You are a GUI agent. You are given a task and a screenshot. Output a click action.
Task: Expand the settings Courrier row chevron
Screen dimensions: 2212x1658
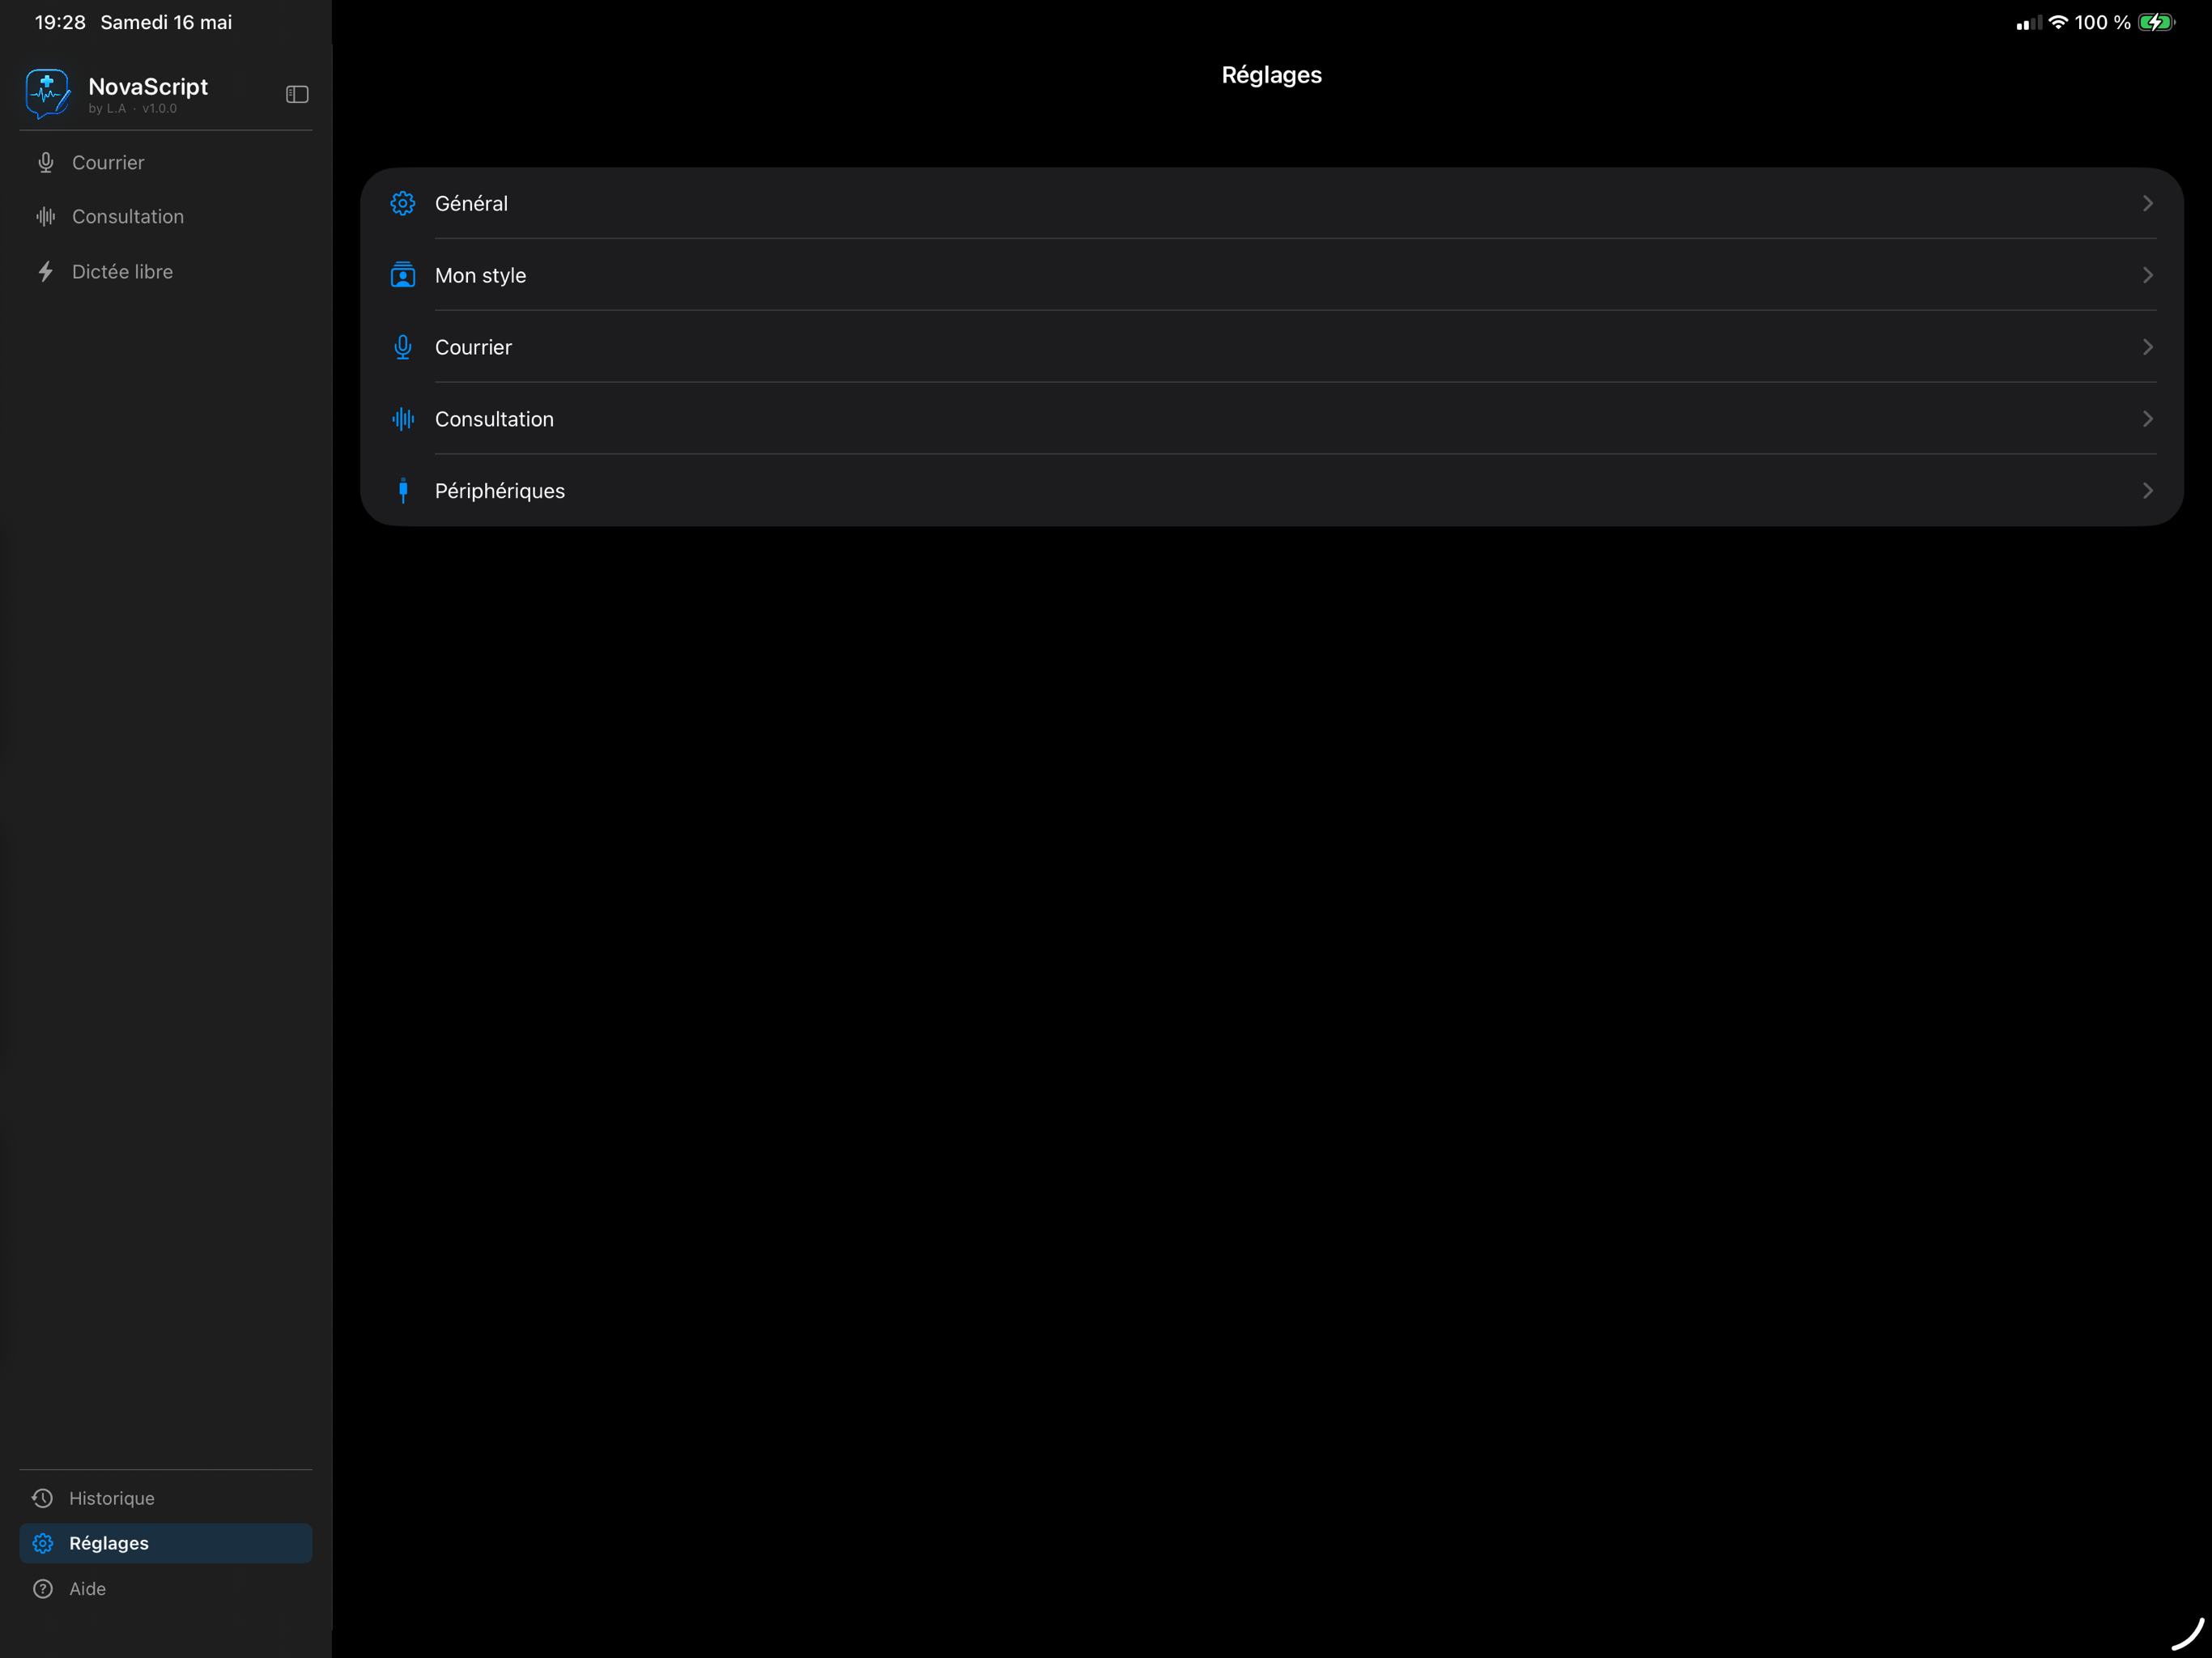click(x=2147, y=347)
